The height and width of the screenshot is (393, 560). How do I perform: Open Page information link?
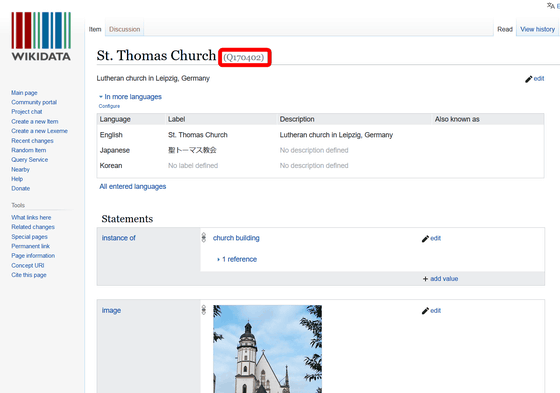pyautogui.click(x=33, y=256)
